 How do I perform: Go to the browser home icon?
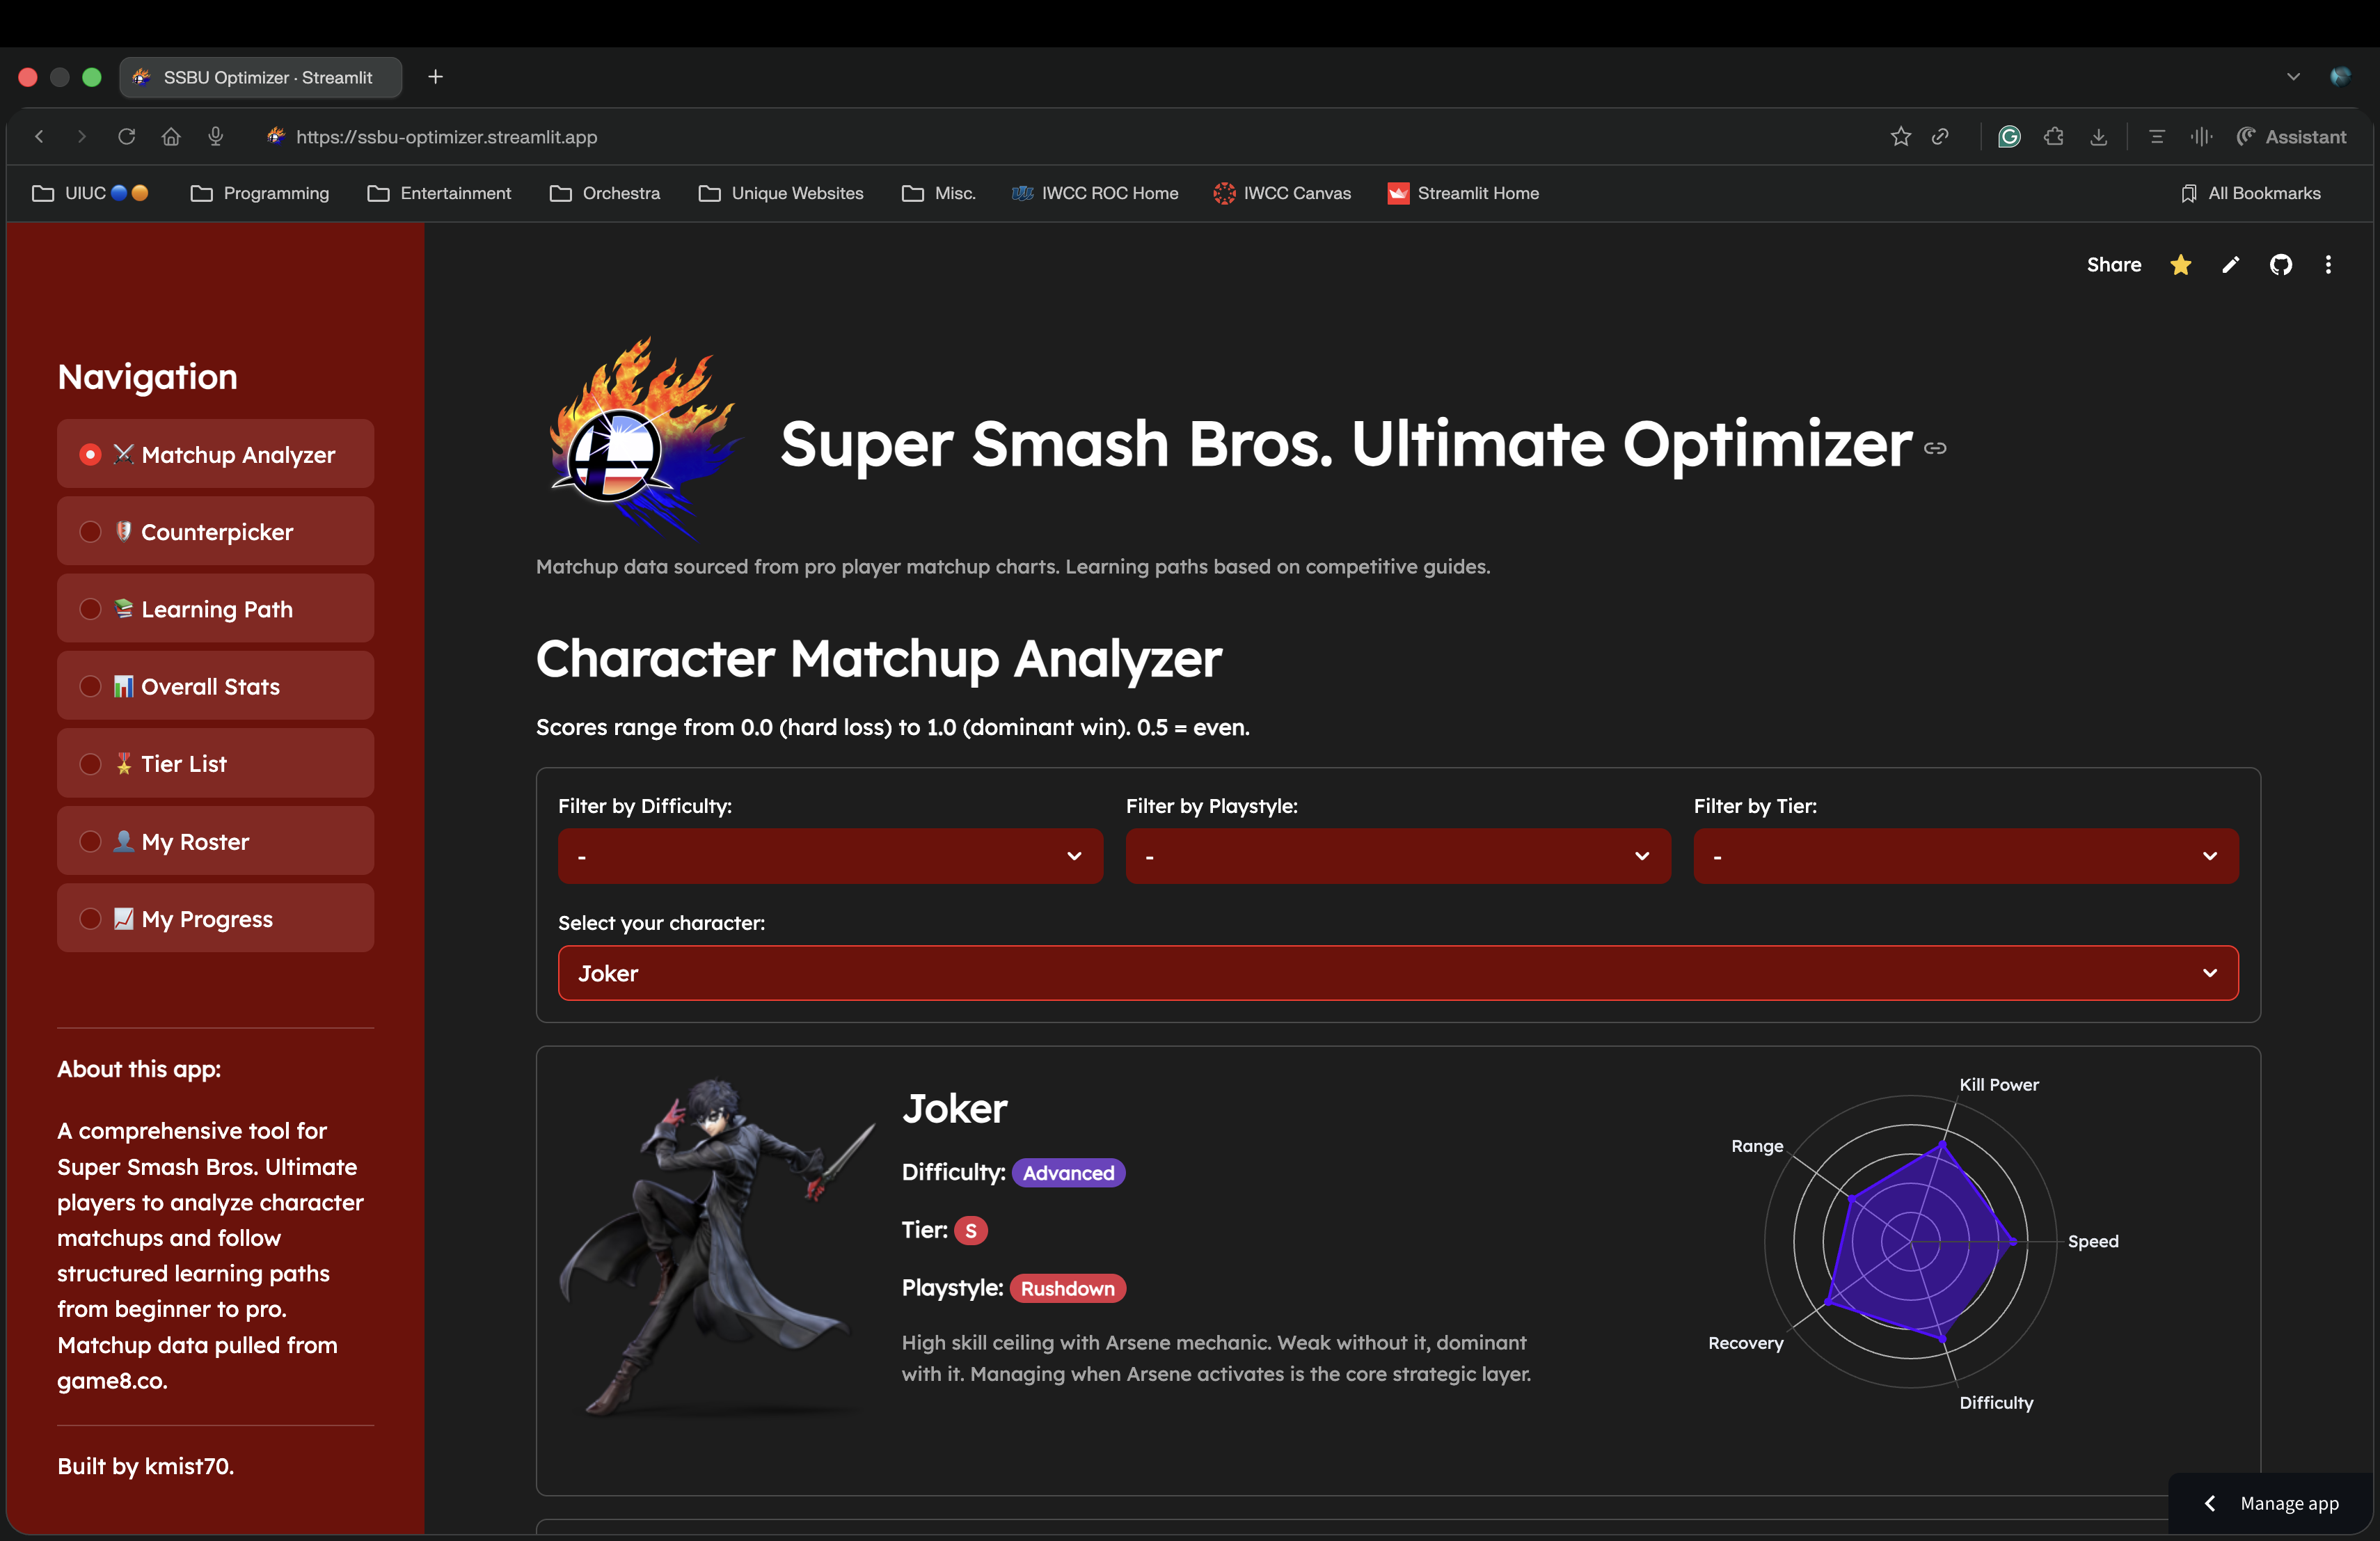click(171, 137)
